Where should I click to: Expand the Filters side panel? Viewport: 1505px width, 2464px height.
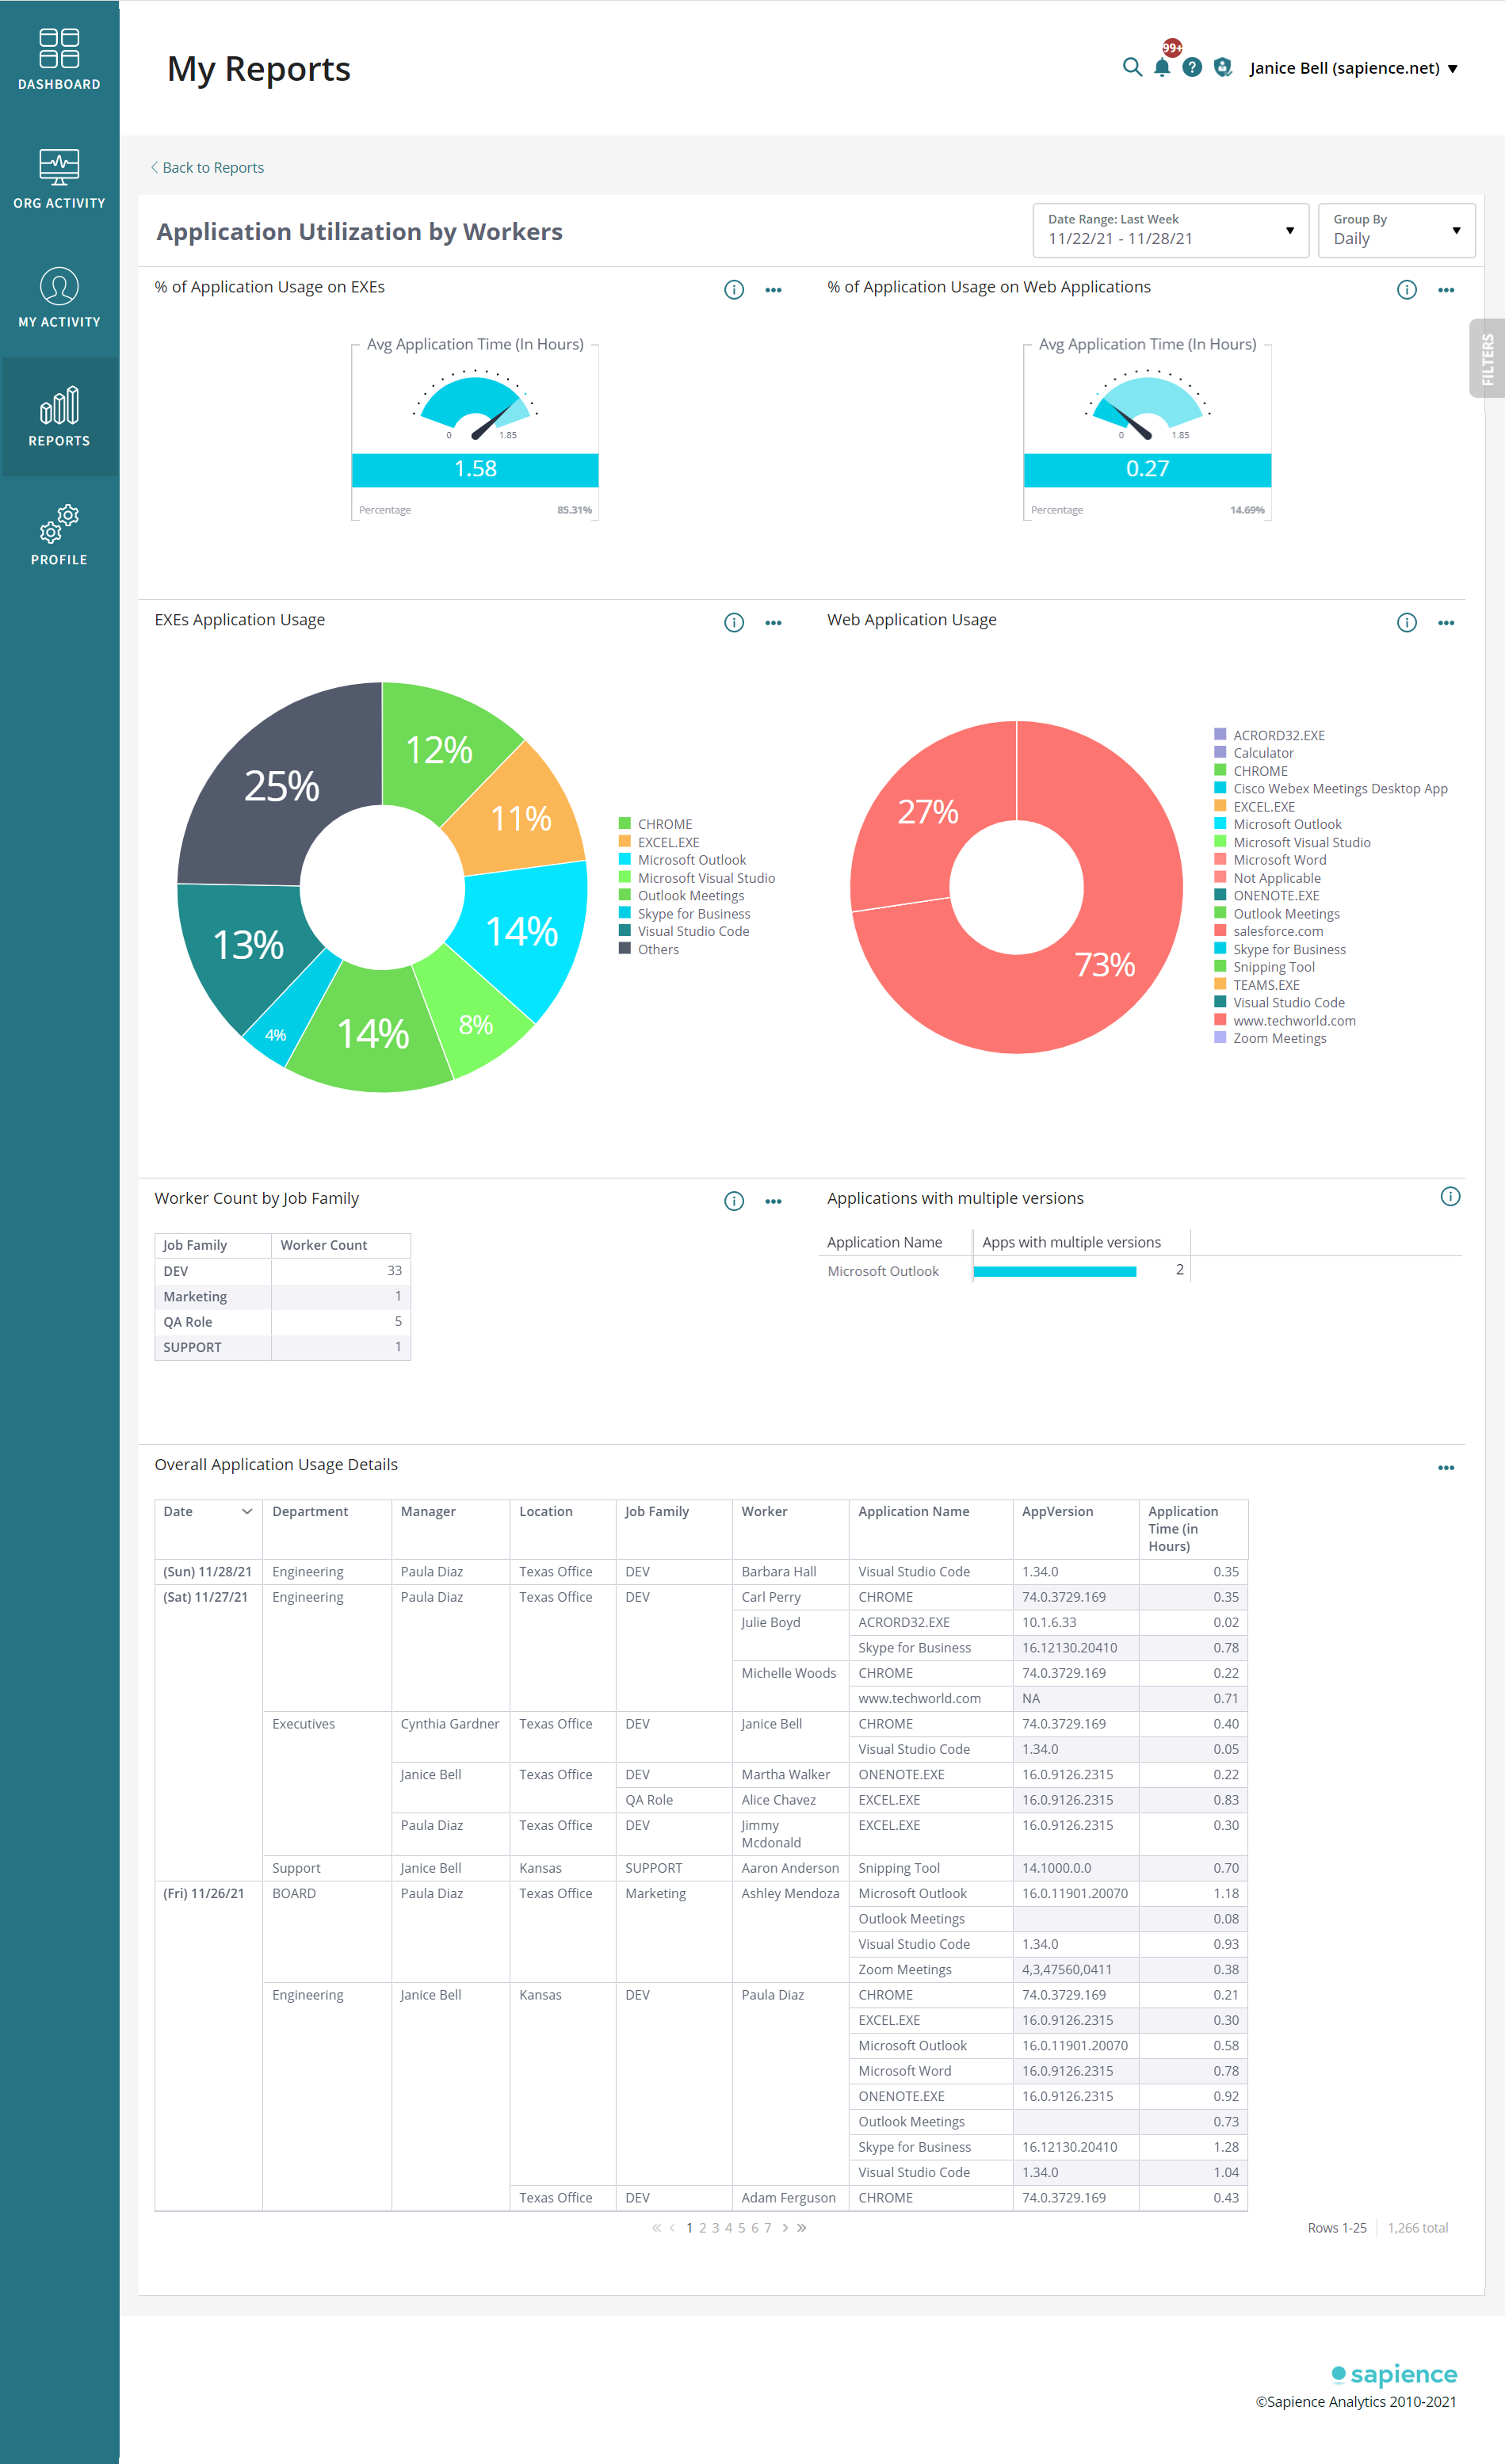pos(1487,358)
